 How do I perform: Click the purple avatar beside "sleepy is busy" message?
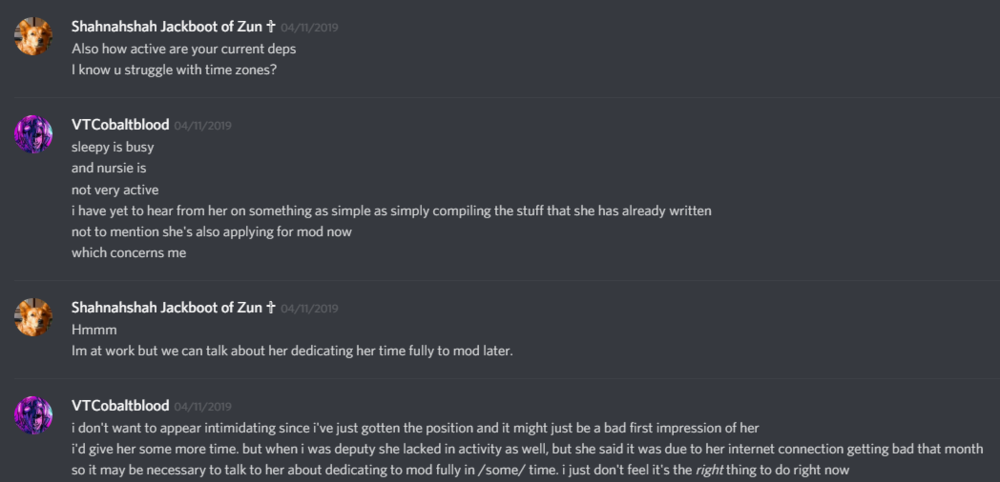(33, 134)
